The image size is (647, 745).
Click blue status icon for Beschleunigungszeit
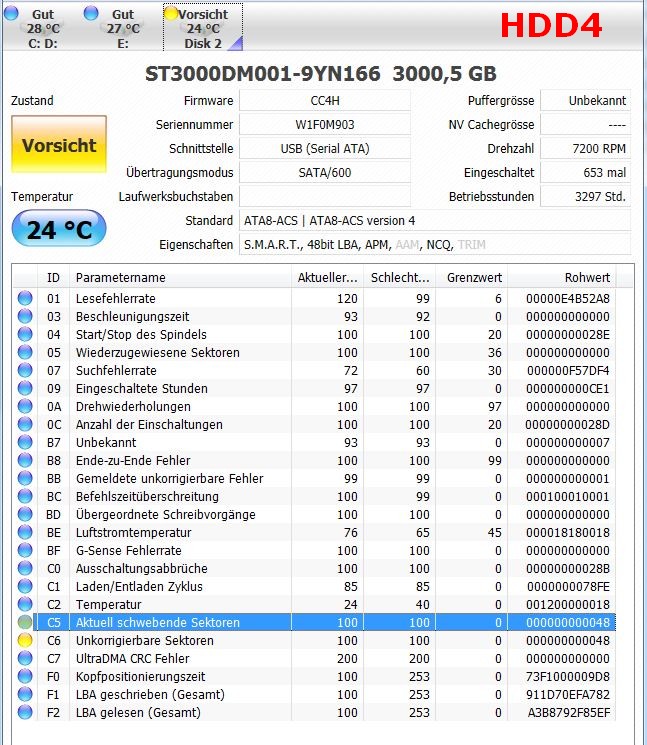click(25, 316)
